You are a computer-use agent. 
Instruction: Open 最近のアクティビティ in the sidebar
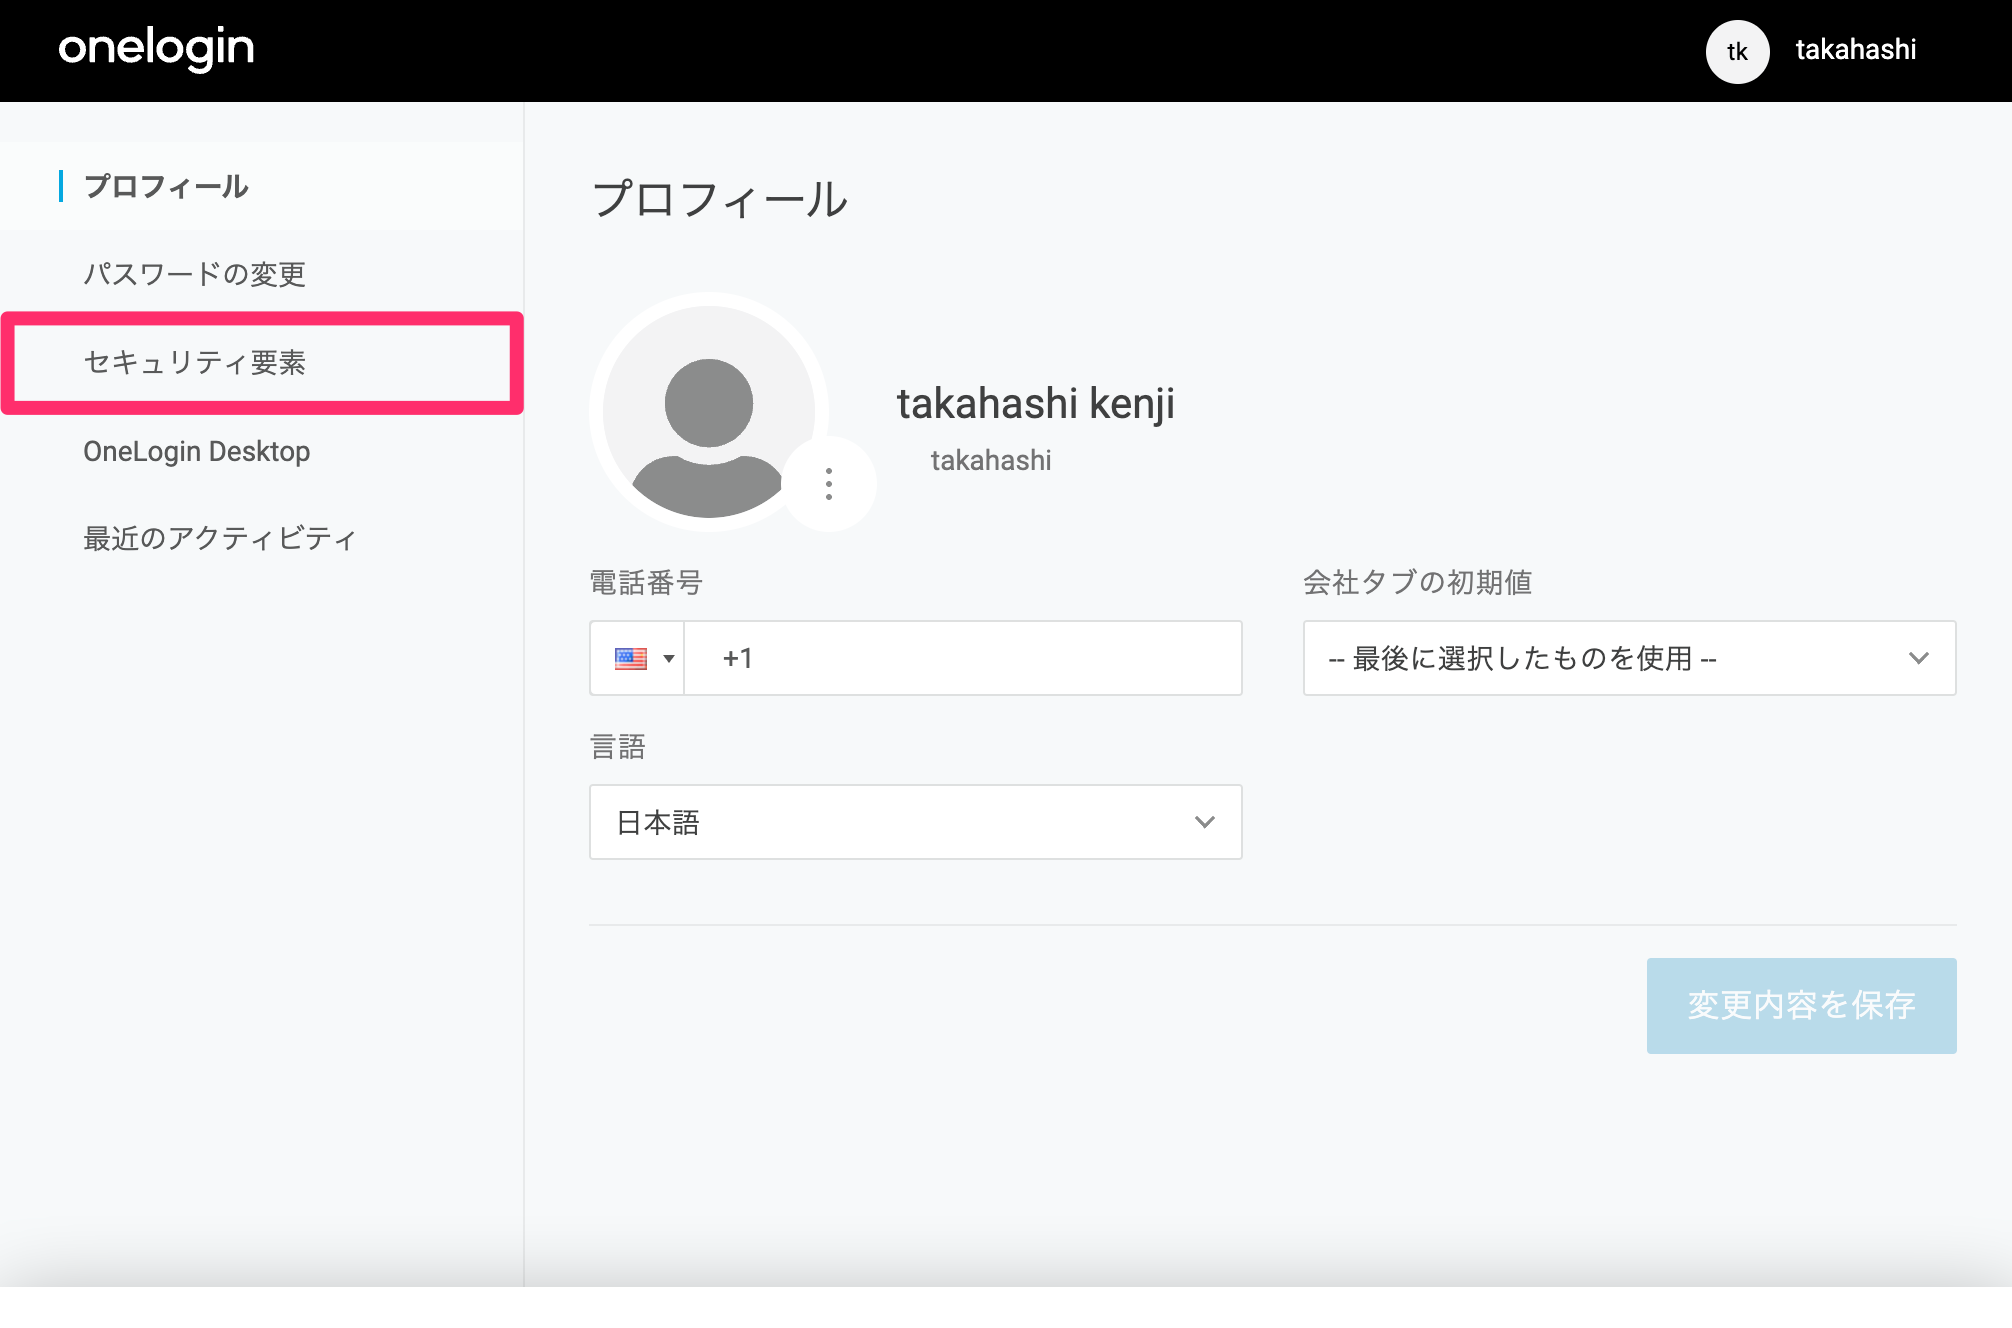pyautogui.click(x=219, y=538)
